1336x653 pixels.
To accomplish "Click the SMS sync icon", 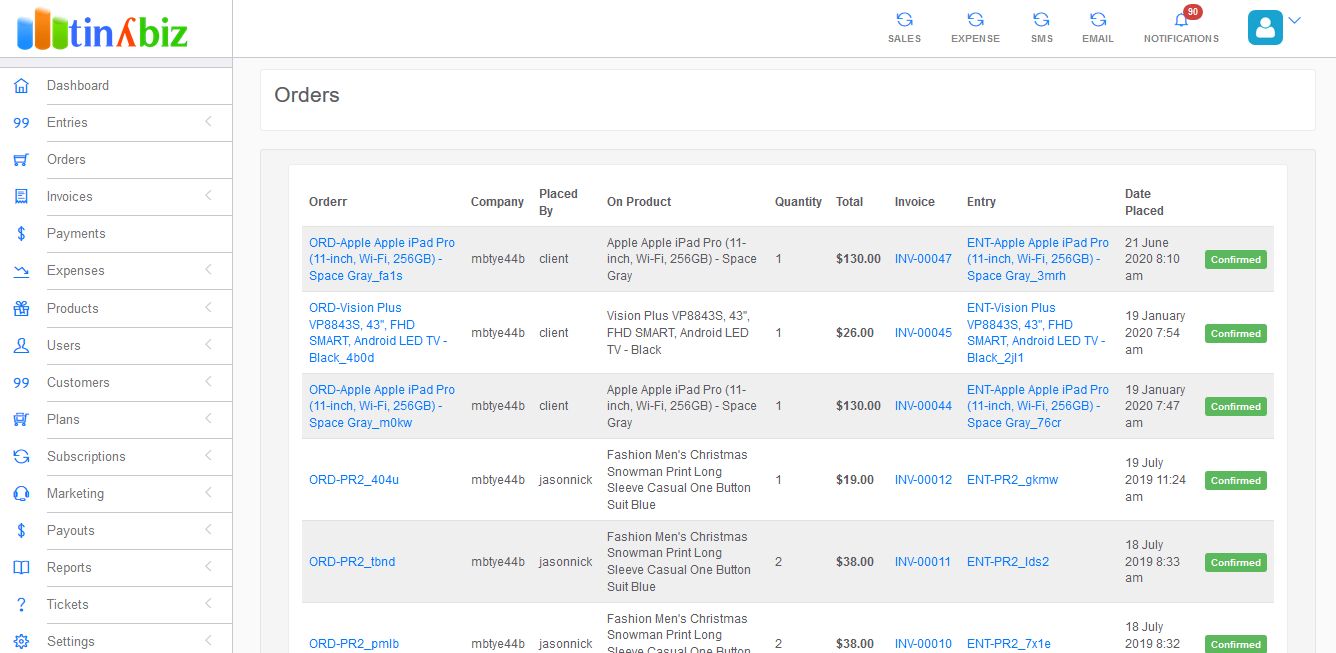I will [x=1041, y=20].
